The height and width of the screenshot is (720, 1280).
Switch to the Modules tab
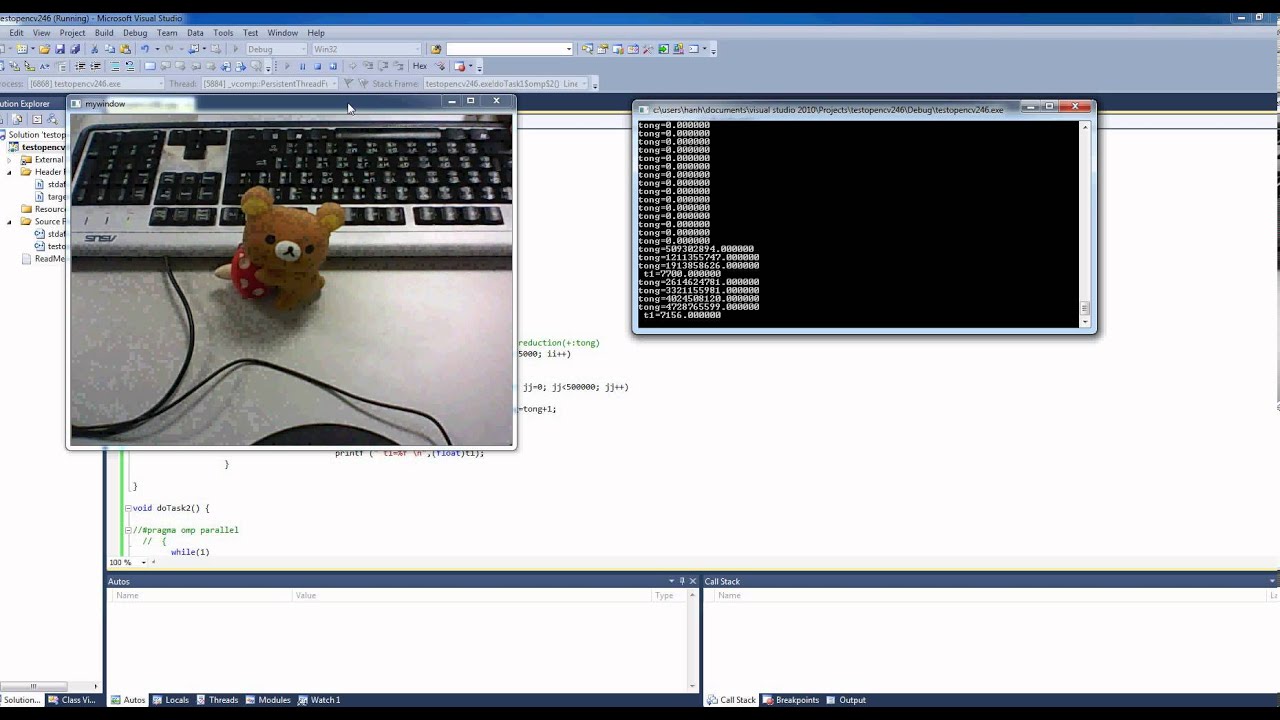click(268, 700)
